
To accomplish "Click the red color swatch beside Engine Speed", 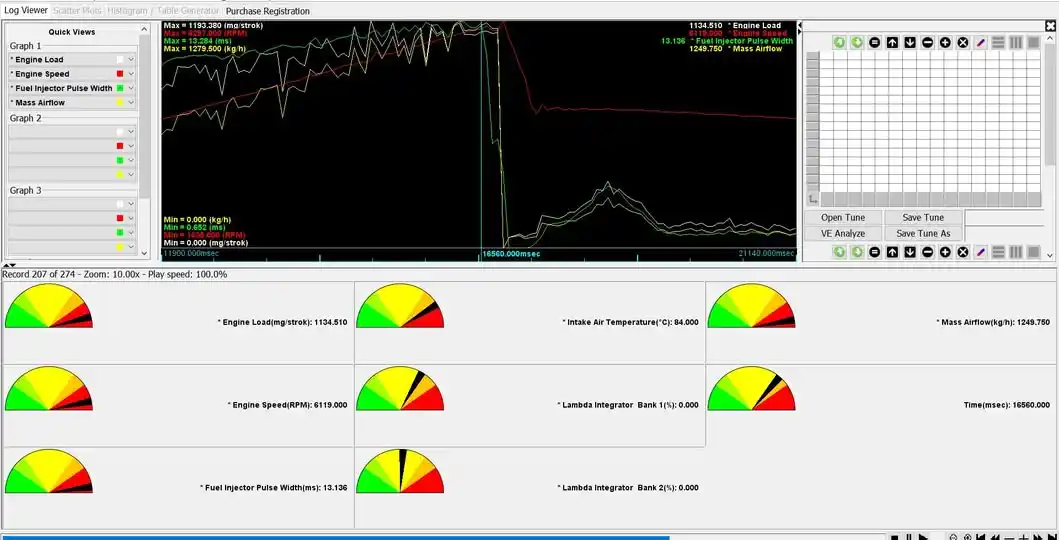I will 120,74.
